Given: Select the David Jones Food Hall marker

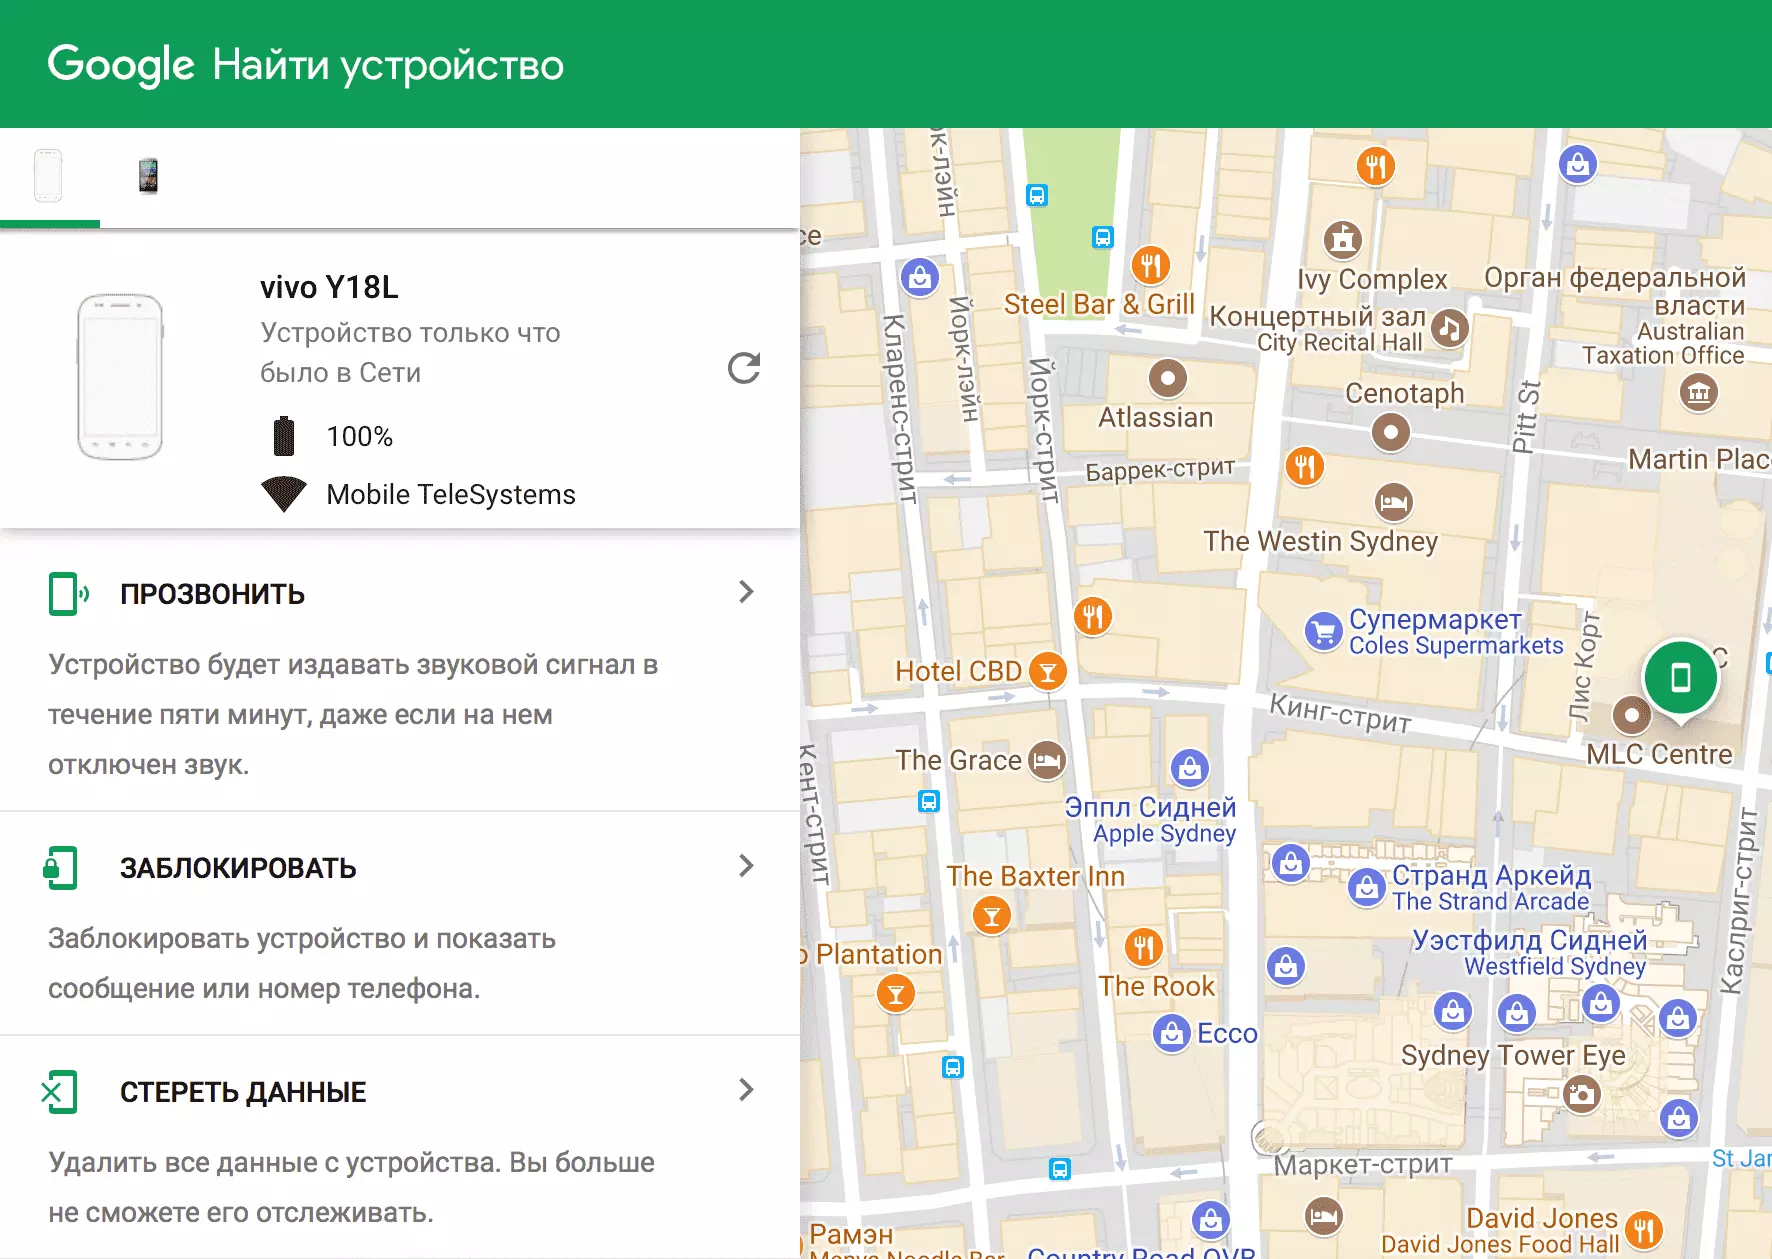Looking at the screenshot, I should click(1644, 1231).
